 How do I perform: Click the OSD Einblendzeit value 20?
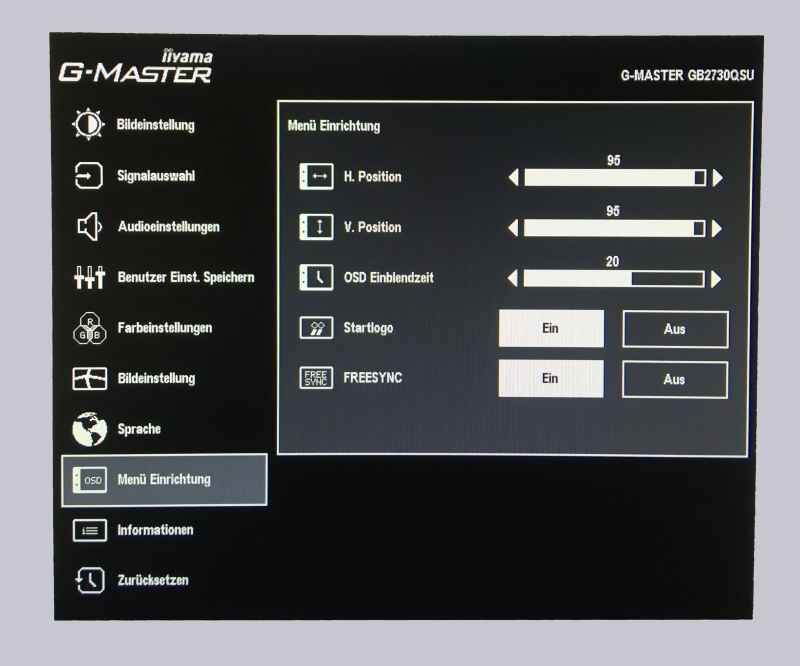(612, 261)
